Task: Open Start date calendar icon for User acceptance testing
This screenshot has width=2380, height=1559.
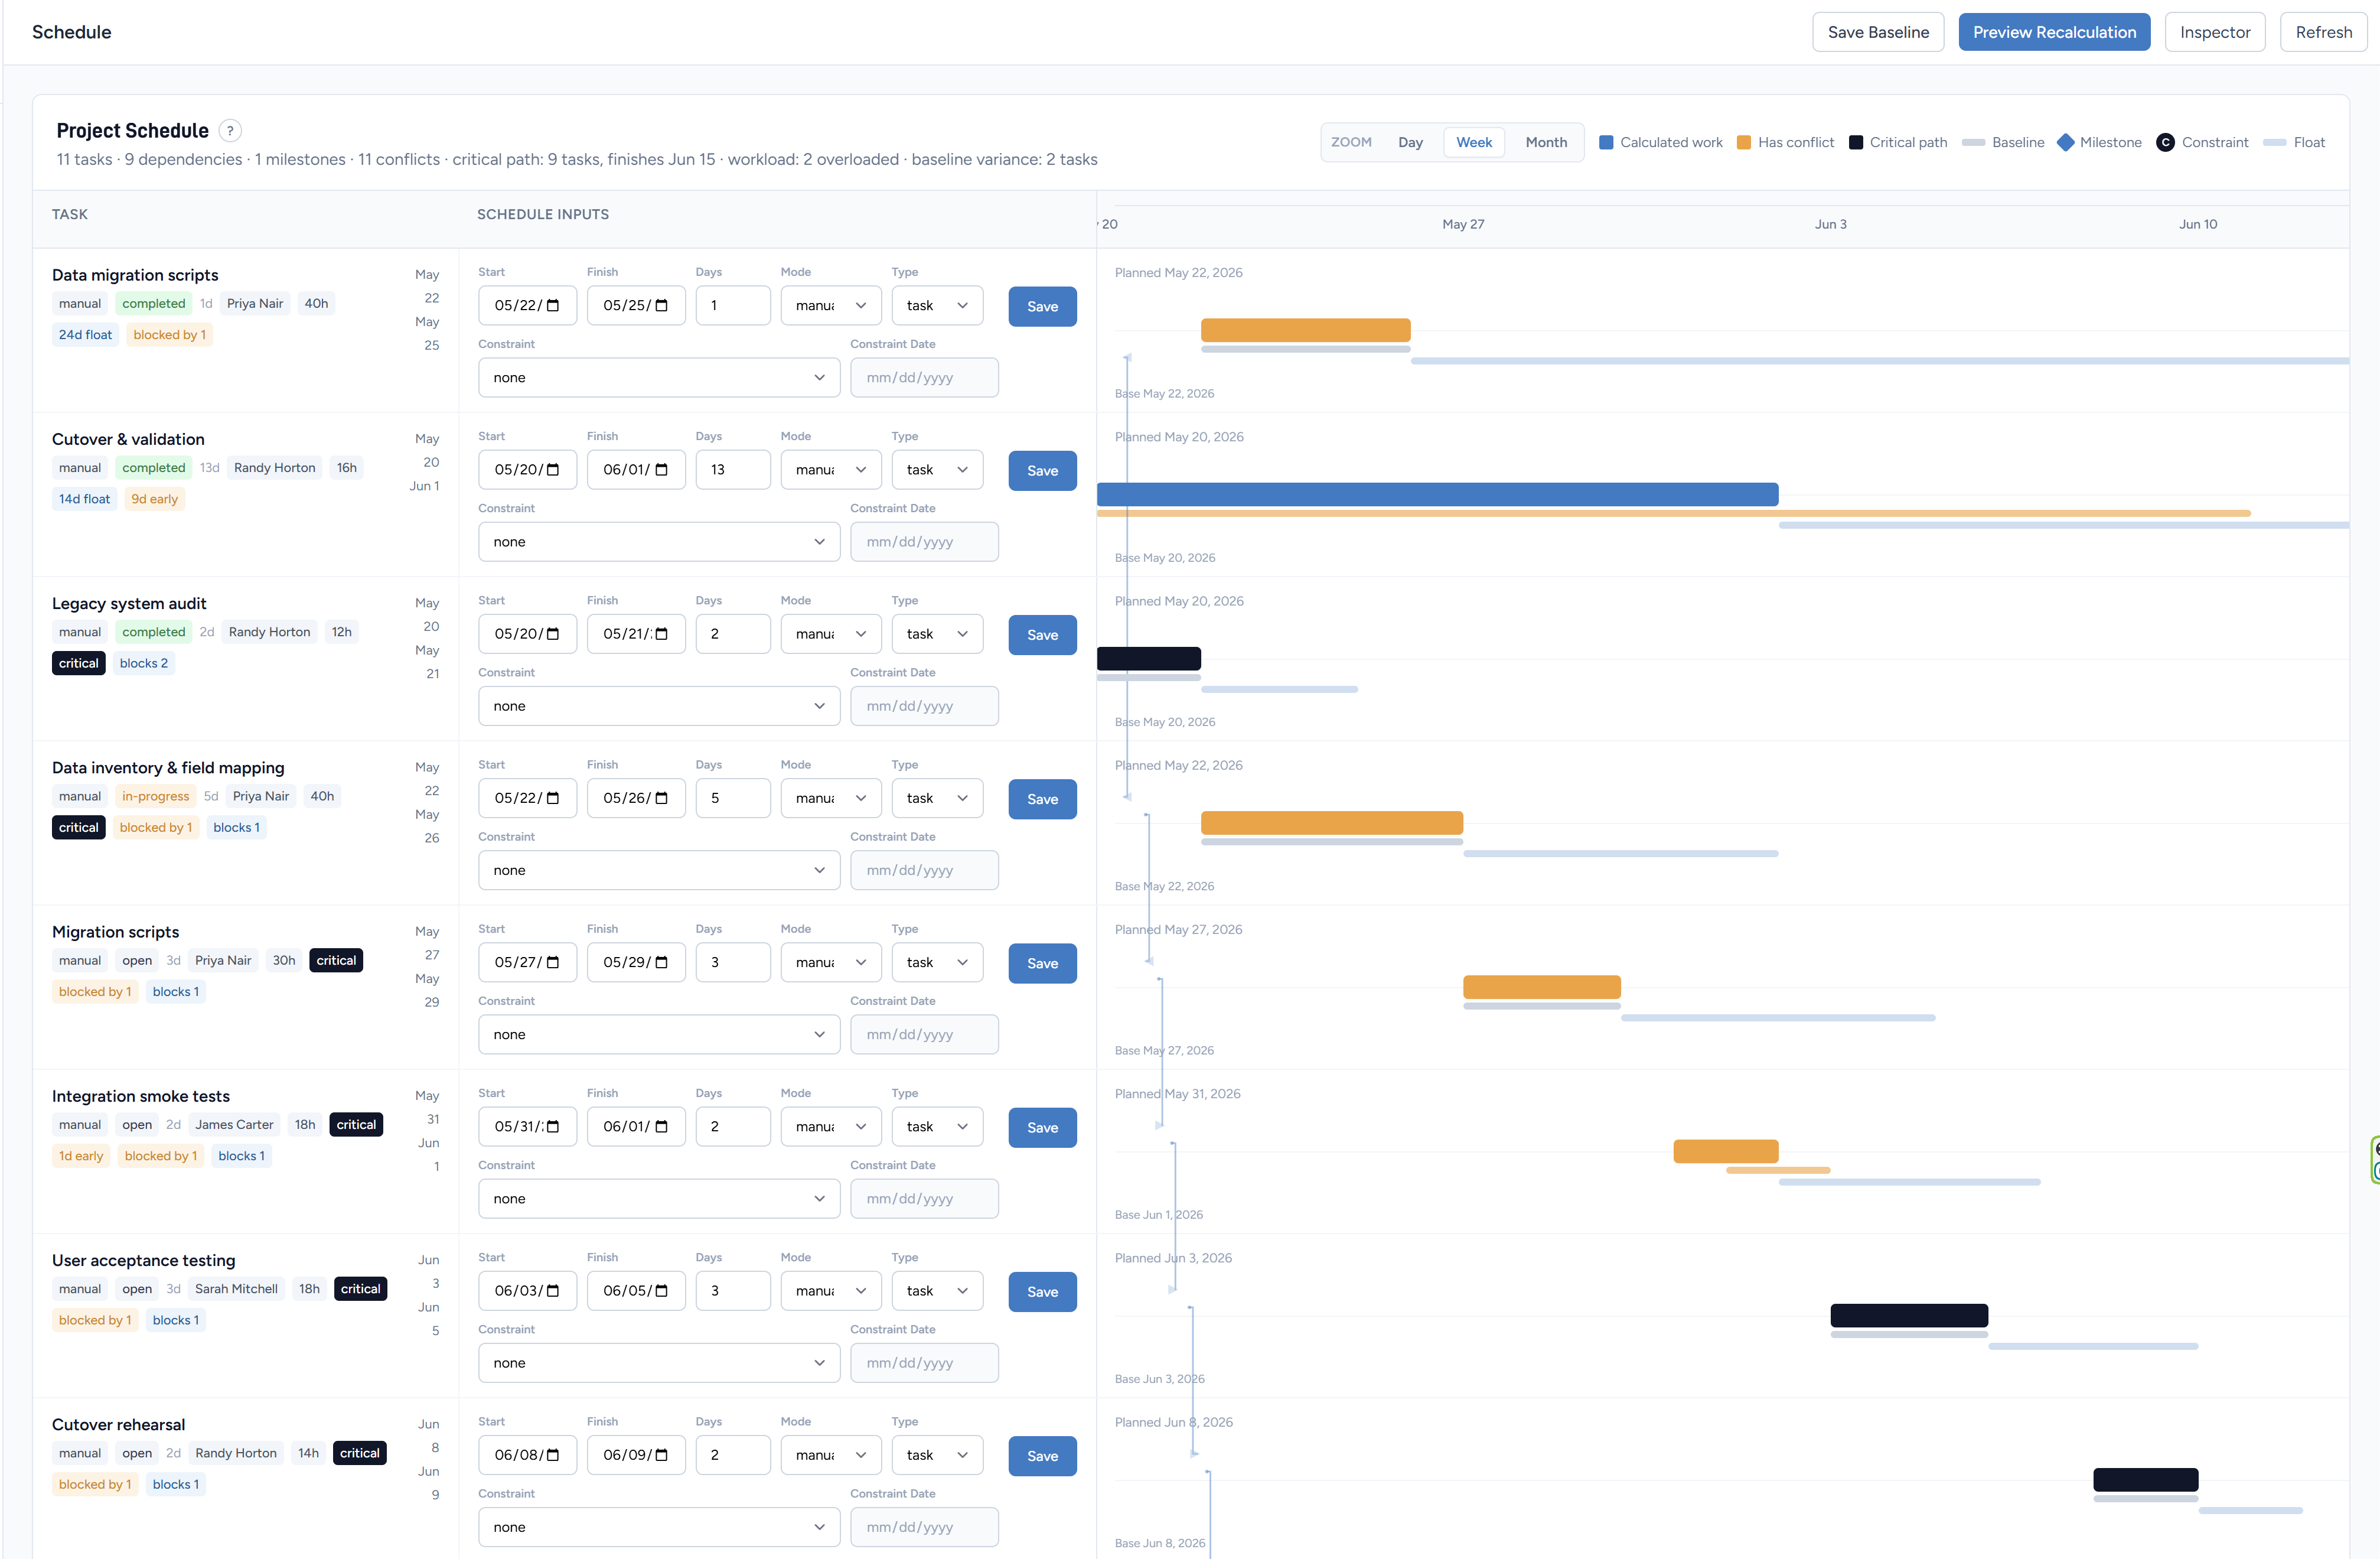Action: pyautogui.click(x=553, y=1291)
